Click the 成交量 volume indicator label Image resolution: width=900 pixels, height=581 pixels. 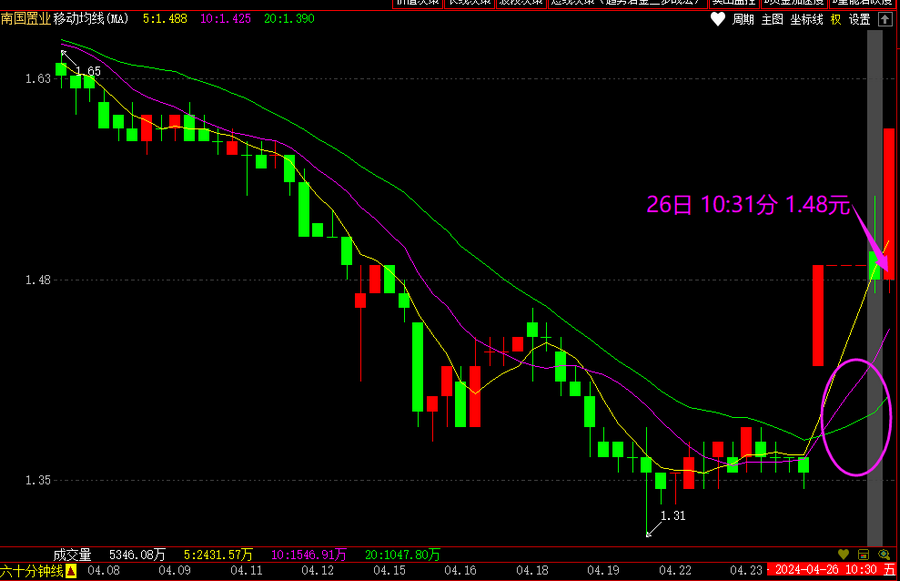point(72,555)
